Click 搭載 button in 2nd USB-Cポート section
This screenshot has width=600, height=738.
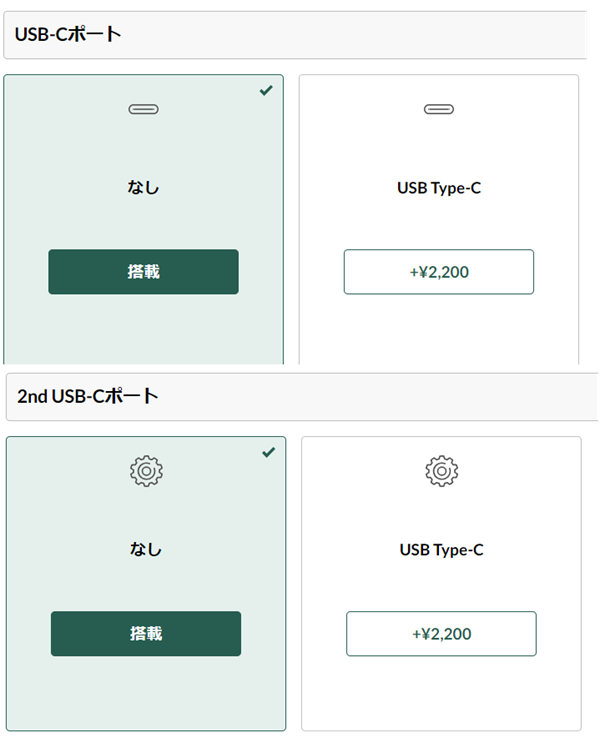pyautogui.click(x=146, y=634)
